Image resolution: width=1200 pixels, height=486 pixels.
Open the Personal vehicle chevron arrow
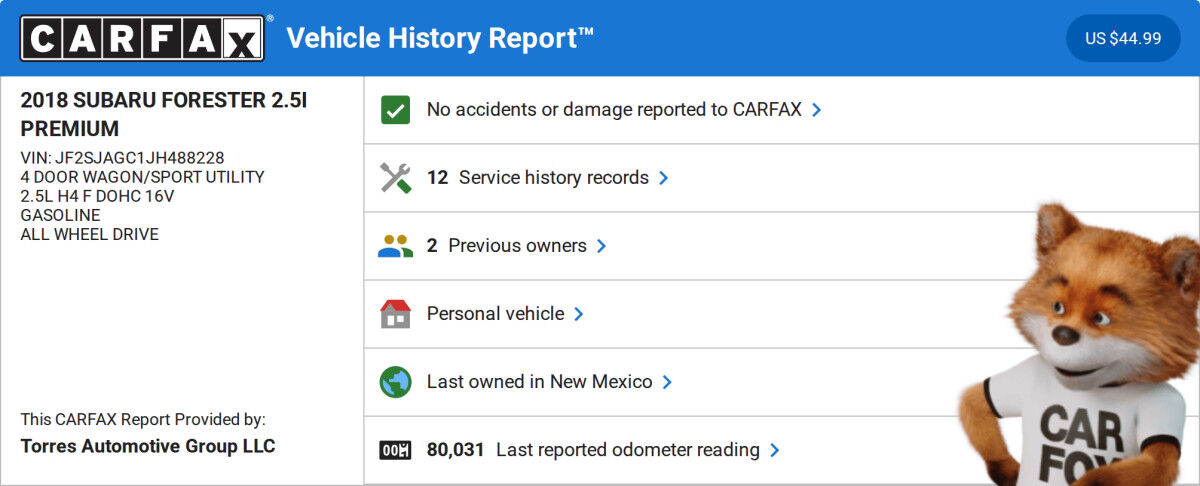pyautogui.click(x=579, y=314)
